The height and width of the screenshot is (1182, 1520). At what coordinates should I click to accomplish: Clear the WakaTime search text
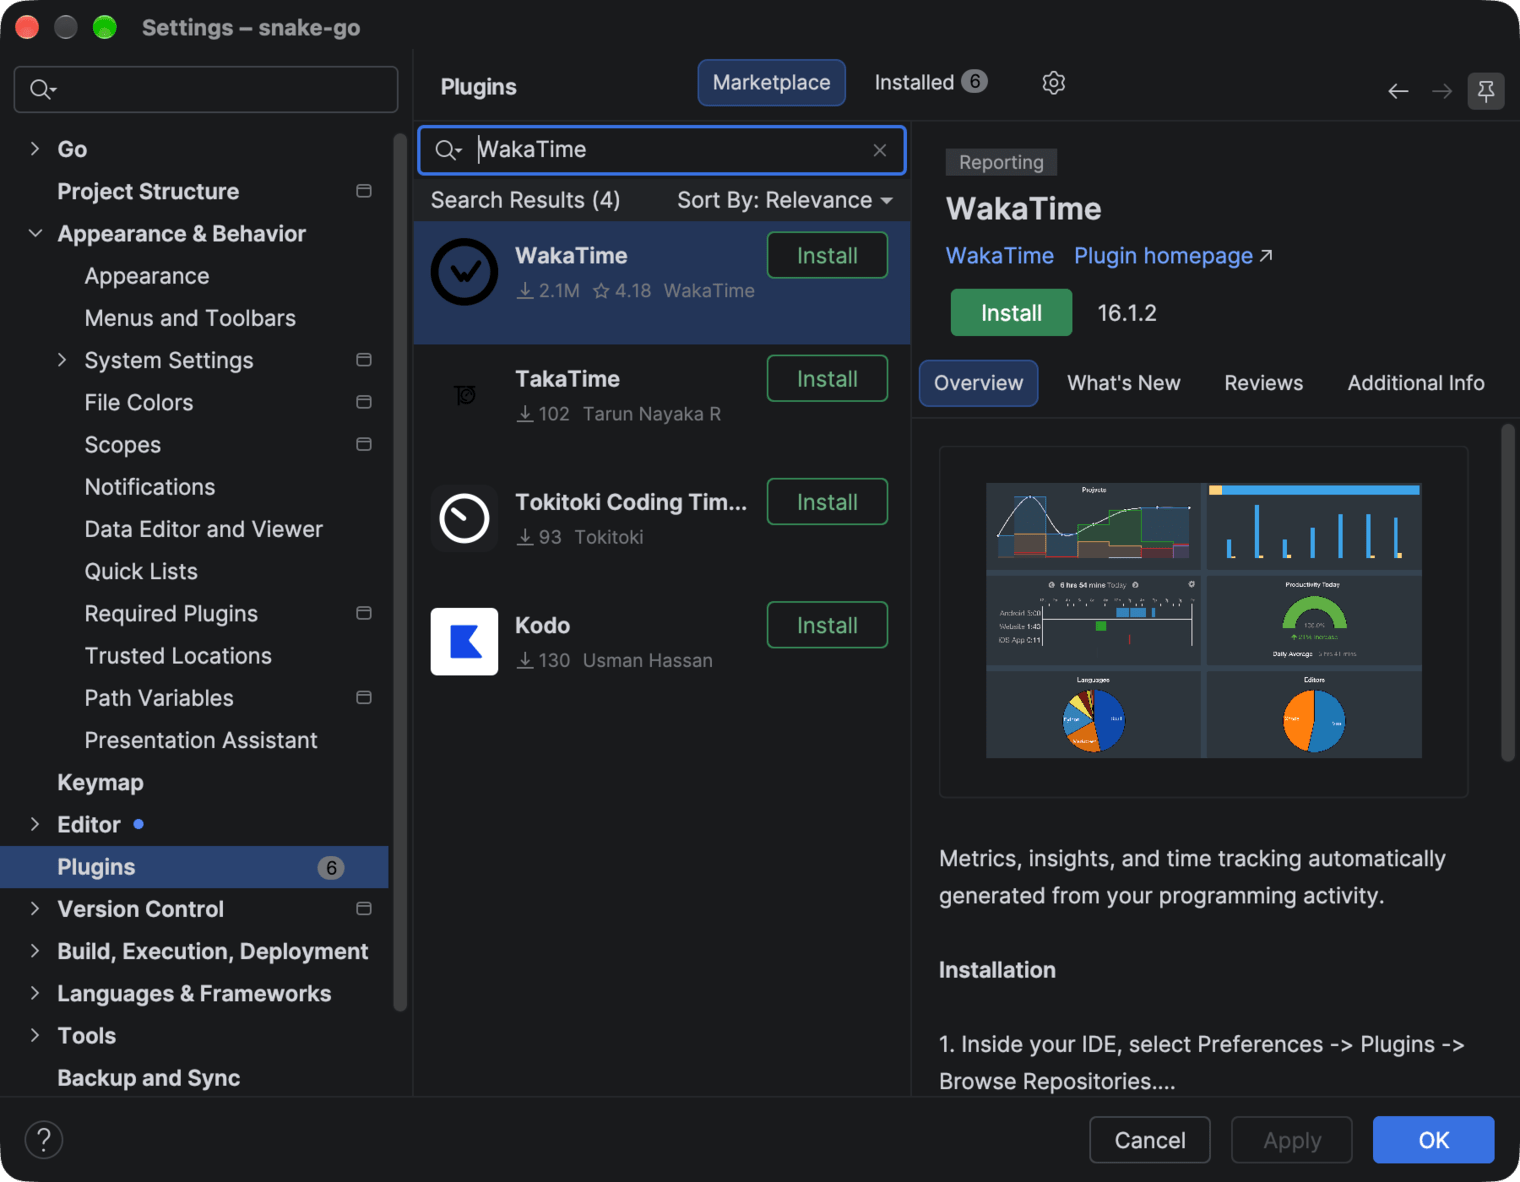[x=880, y=150]
